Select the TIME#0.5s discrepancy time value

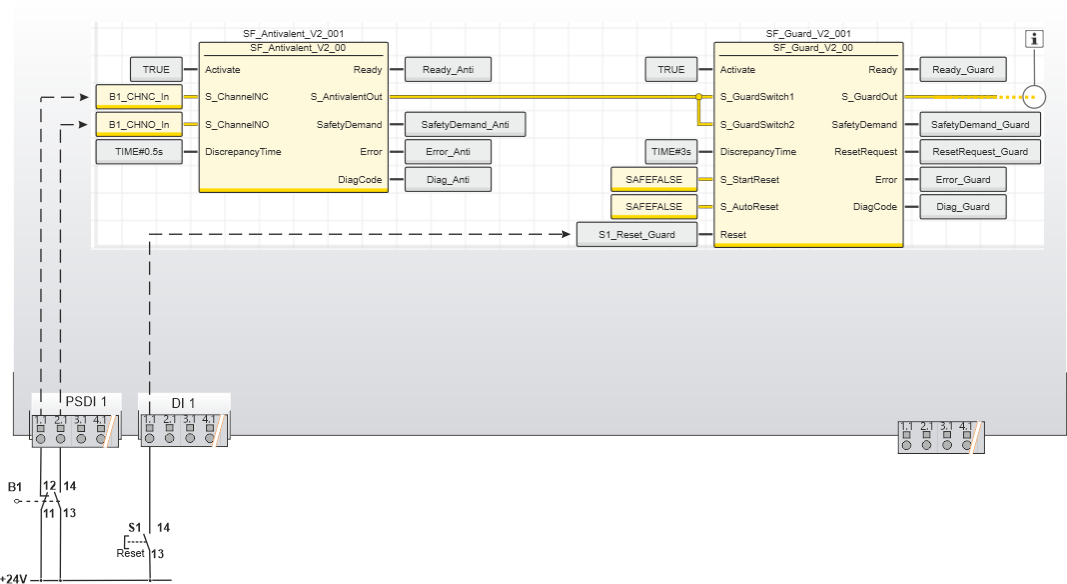[x=139, y=152]
